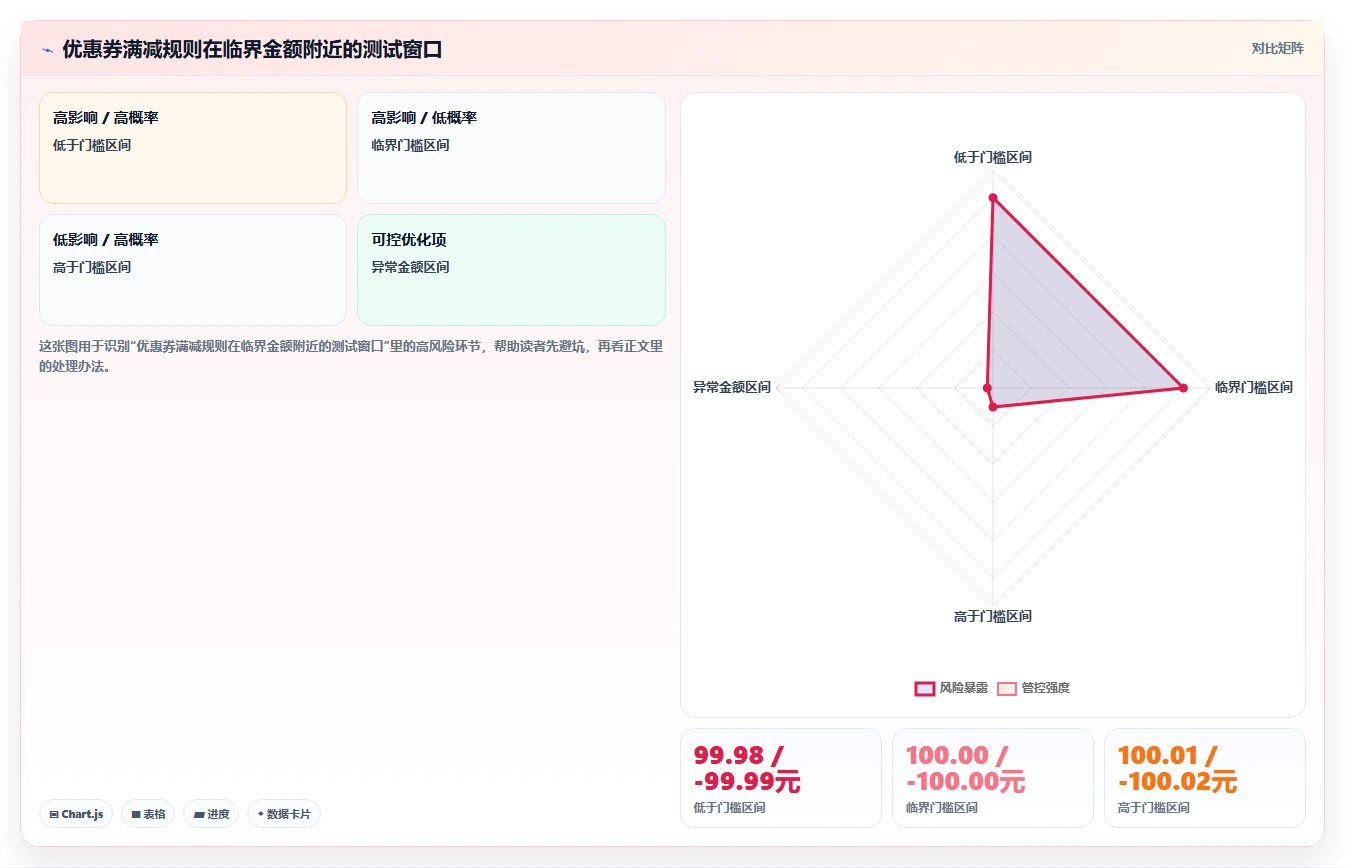Click the radar data point on the 高于门槛区间 axis

(x=993, y=407)
